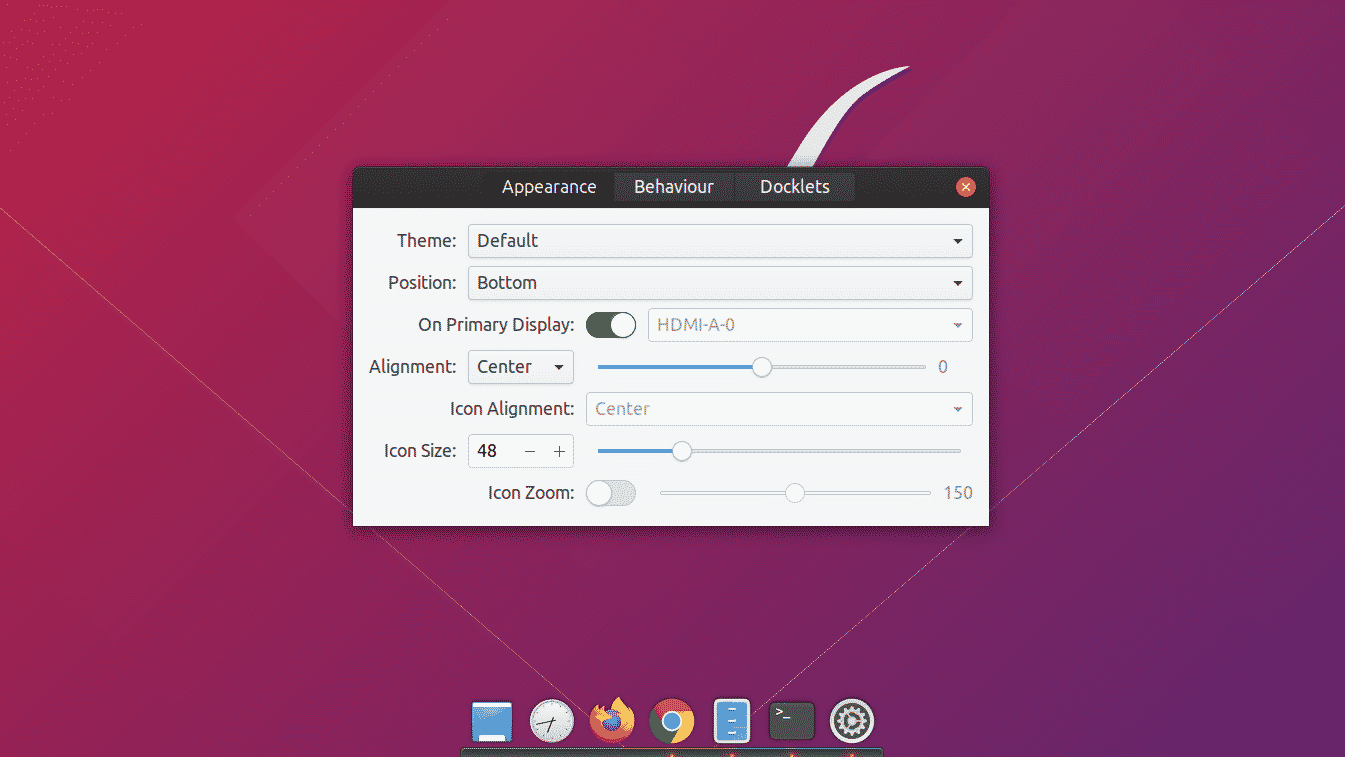Open the Docklets tab
This screenshot has width=1345, height=757.
tap(795, 187)
